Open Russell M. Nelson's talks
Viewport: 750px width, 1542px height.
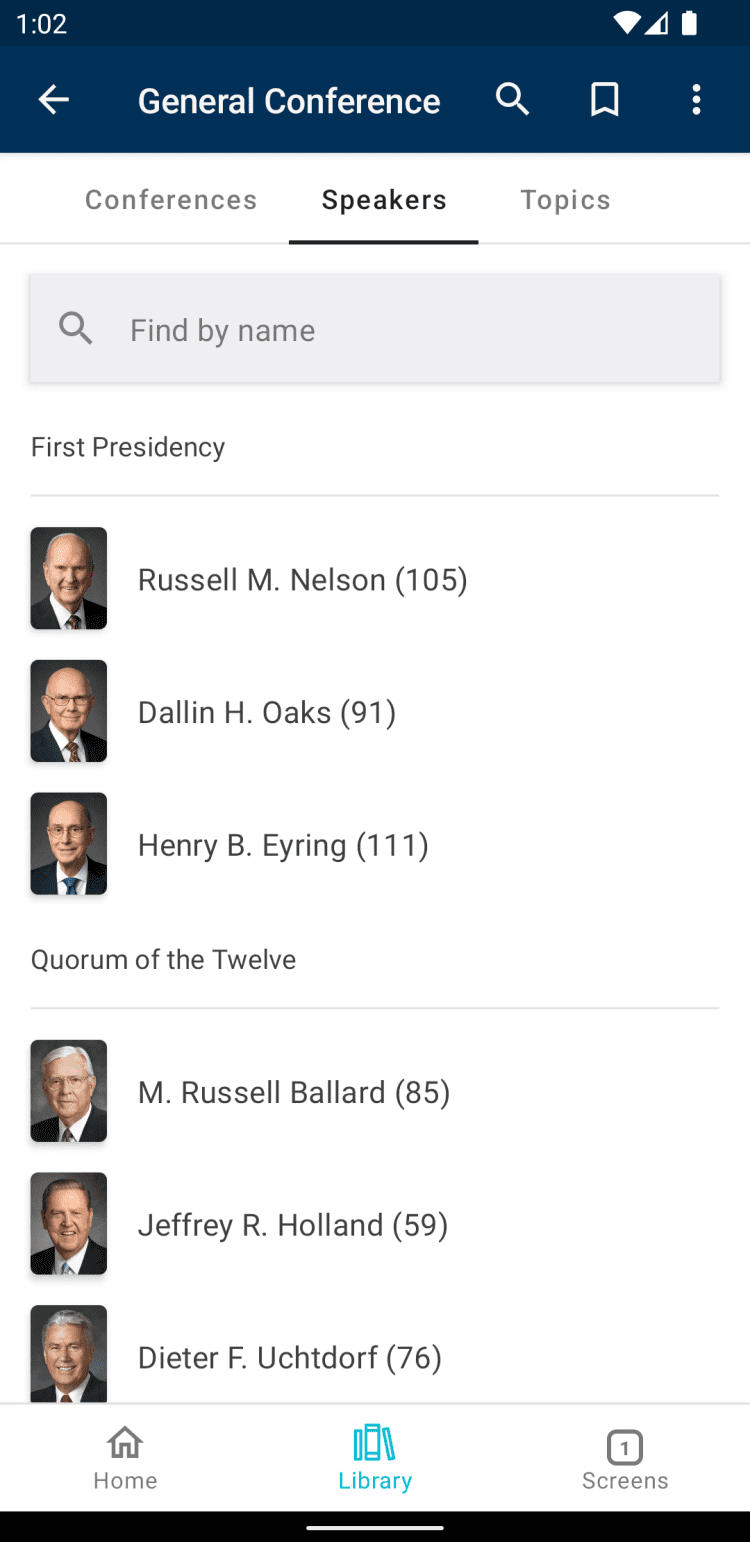pos(302,580)
